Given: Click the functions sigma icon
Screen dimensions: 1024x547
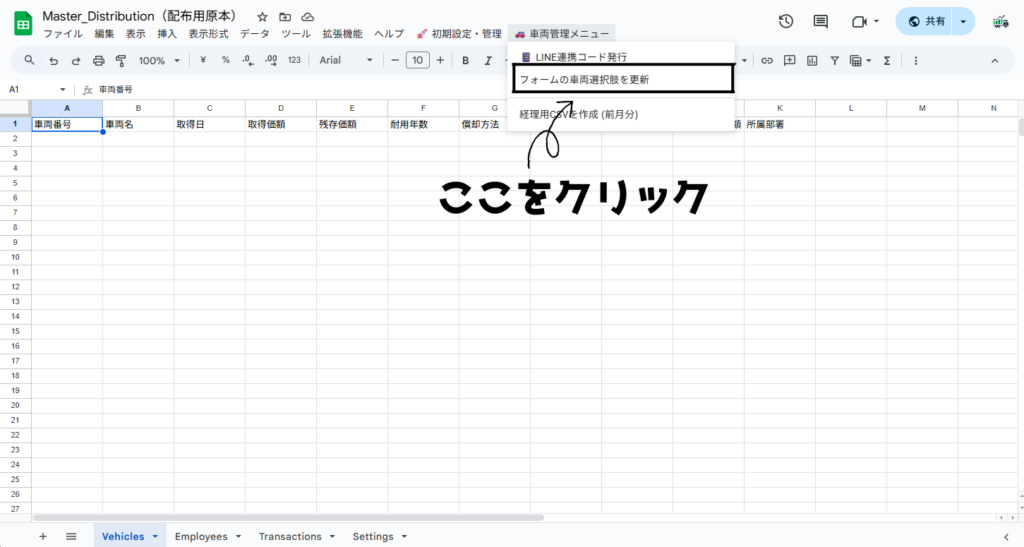Looking at the screenshot, I should 886,60.
